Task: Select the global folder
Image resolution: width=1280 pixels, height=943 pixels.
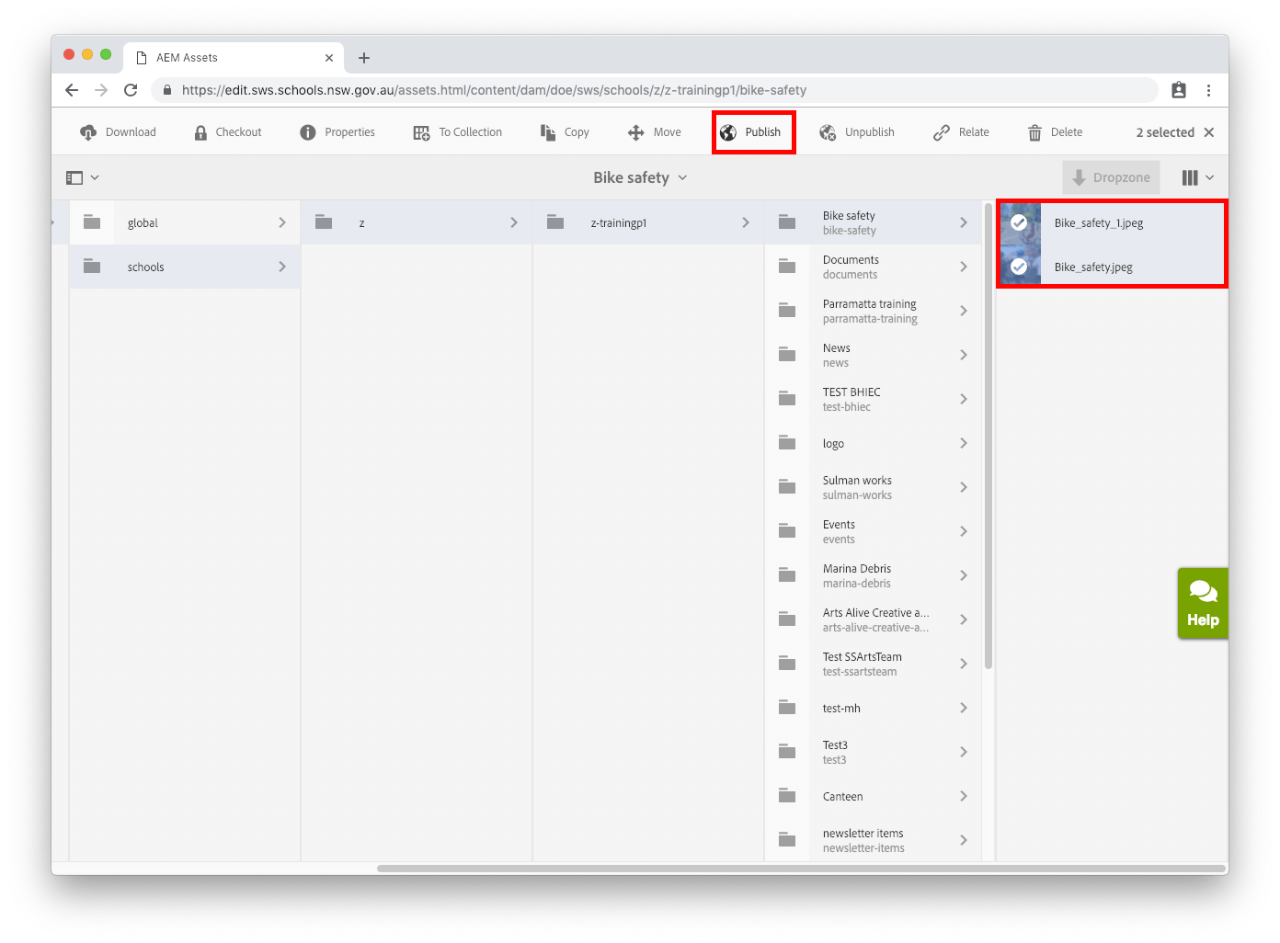Action: tap(185, 223)
